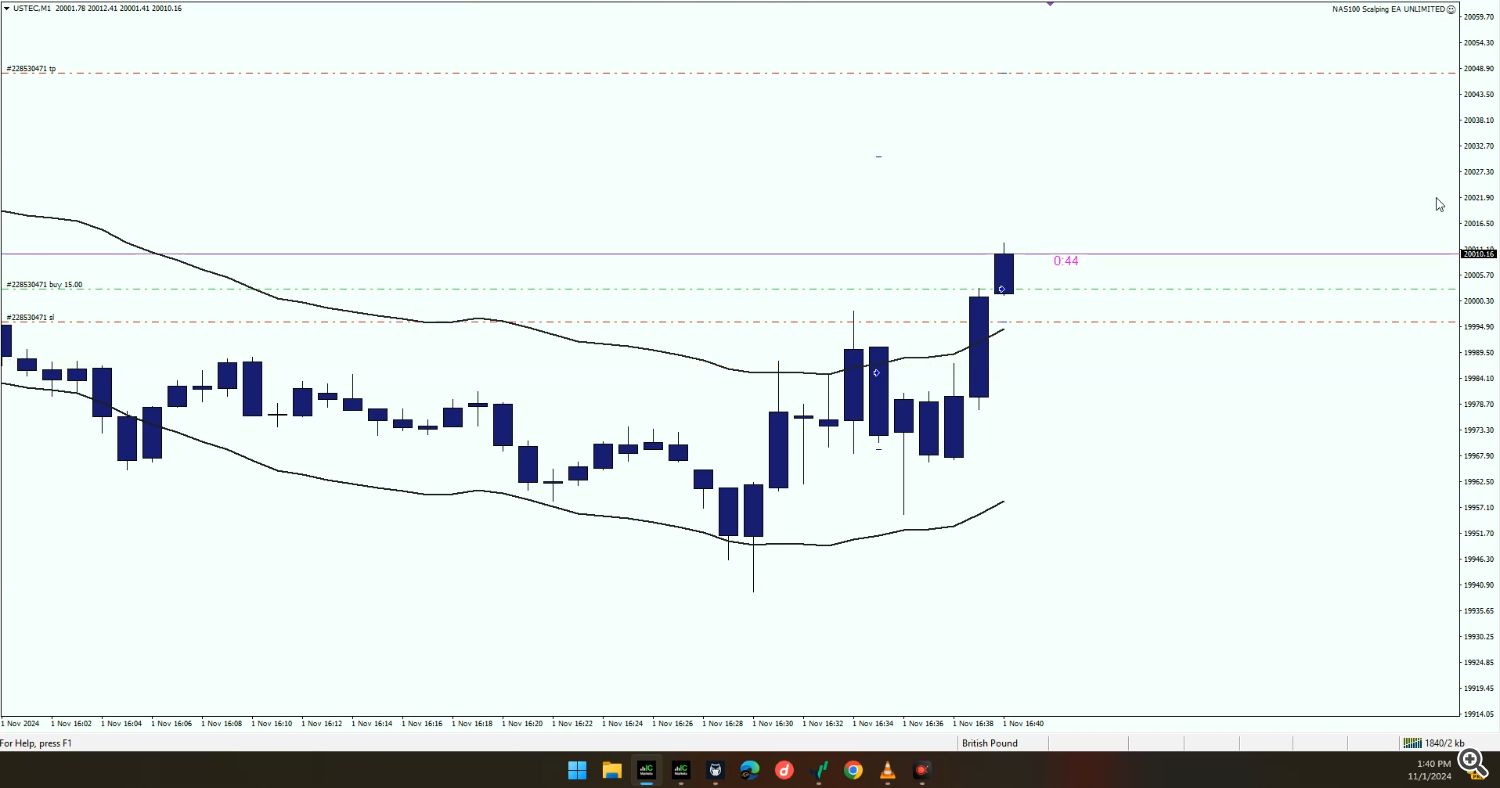Viewport: 1500px width, 788px height.
Task: Click the 19957.10 price axis label
Action: [x=1478, y=508]
